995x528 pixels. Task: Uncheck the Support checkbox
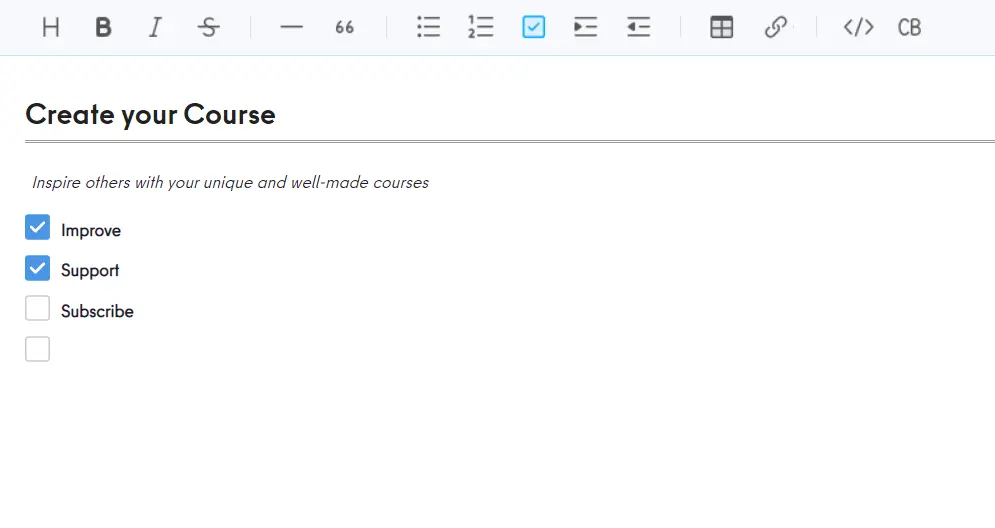tap(37, 268)
